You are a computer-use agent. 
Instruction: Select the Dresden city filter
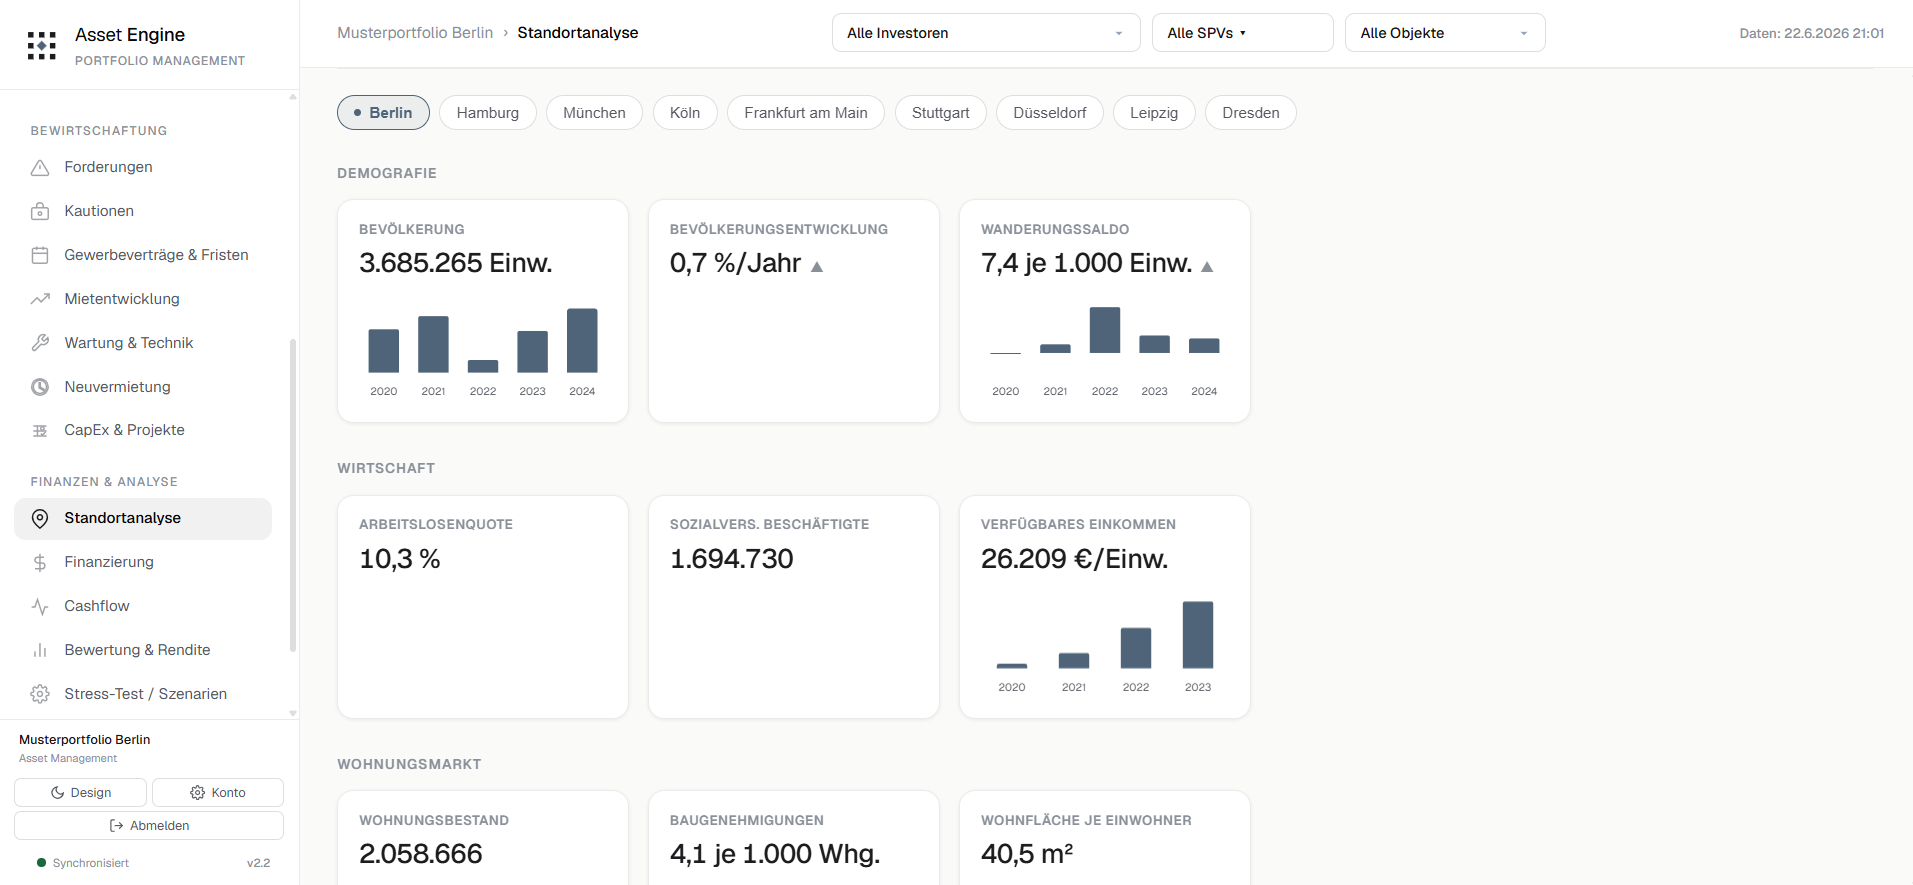click(x=1251, y=113)
